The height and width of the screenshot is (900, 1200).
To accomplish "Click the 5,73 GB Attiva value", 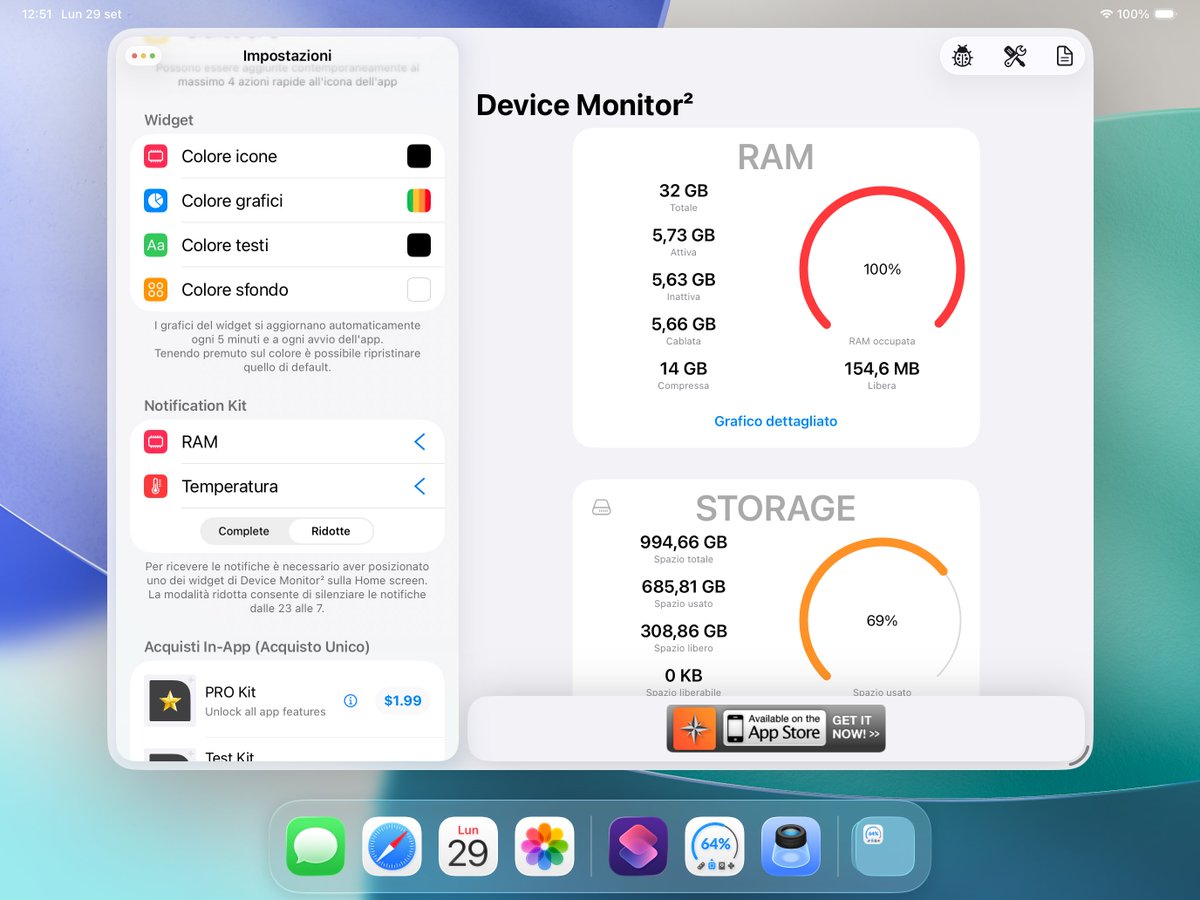I will click(684, 235).
